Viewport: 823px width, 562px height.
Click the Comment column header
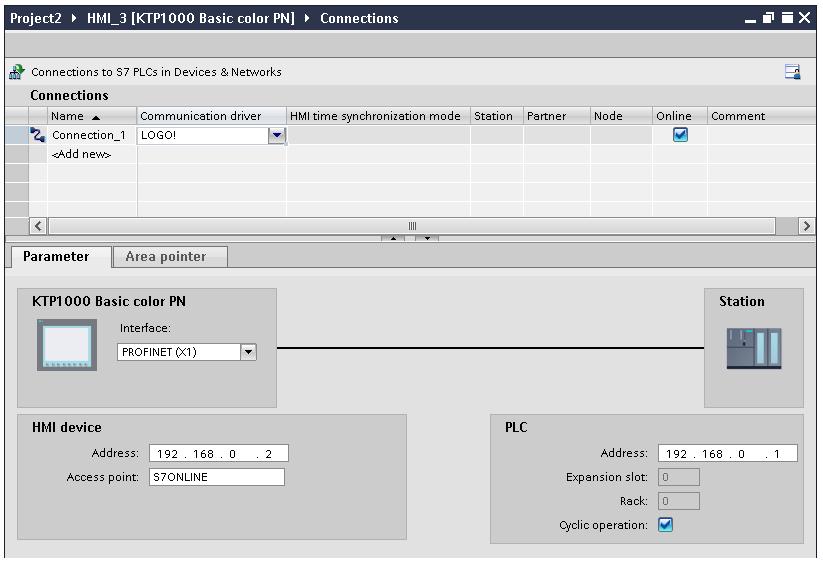coord(761,116)
